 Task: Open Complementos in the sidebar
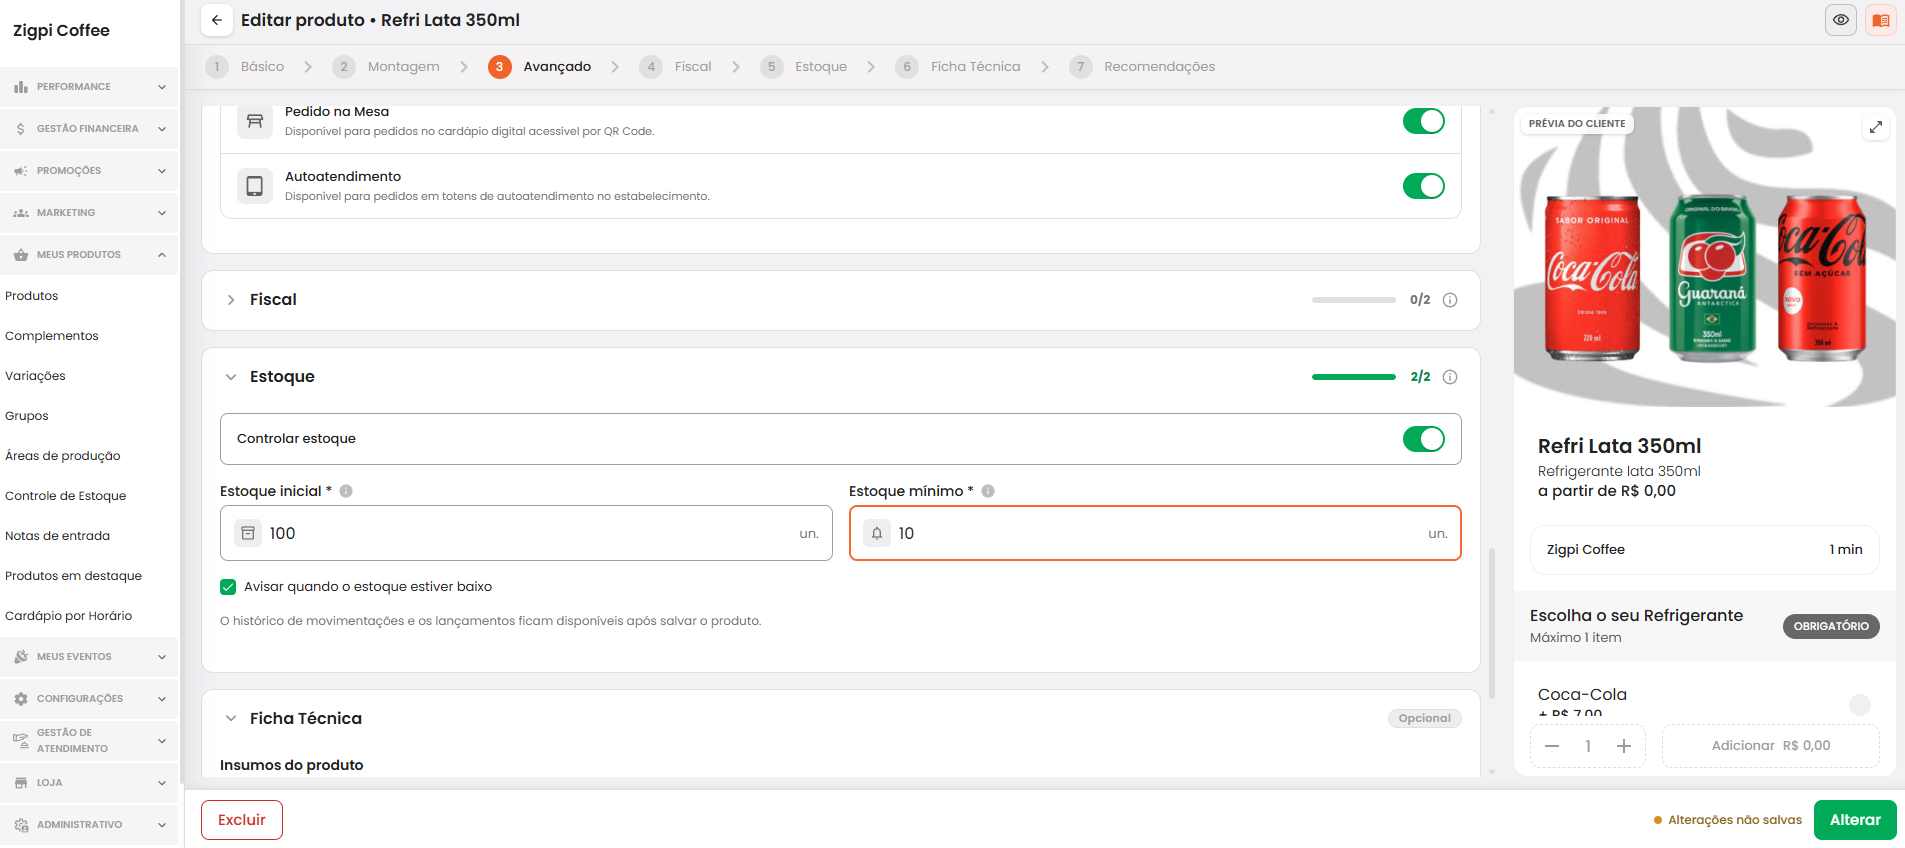(52, 336)
